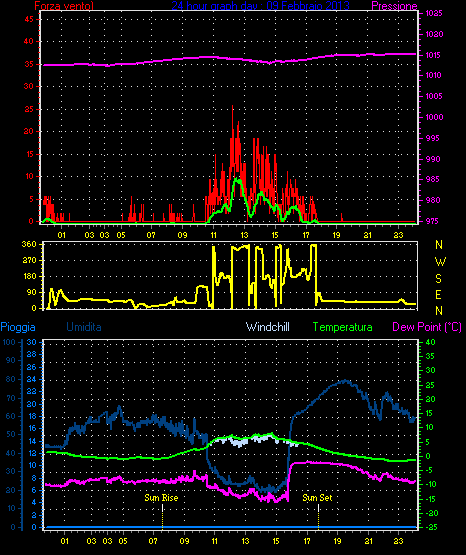Click the 'E' compass direction label
466x555 pixels.
pyautogui.click(x=438, y=294)
